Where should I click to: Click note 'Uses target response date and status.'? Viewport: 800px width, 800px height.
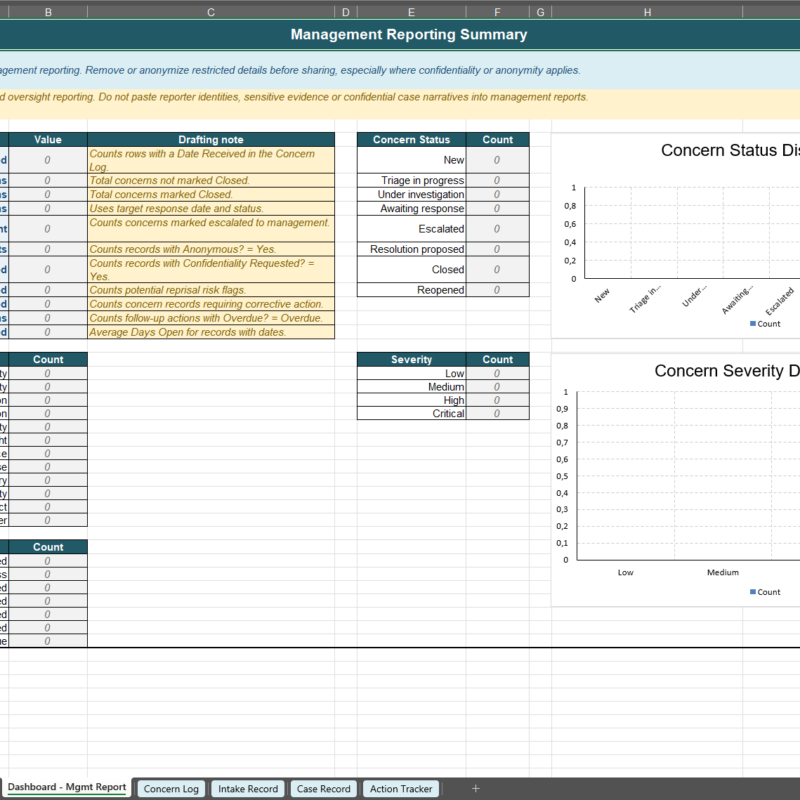click(x=211, y=208)
